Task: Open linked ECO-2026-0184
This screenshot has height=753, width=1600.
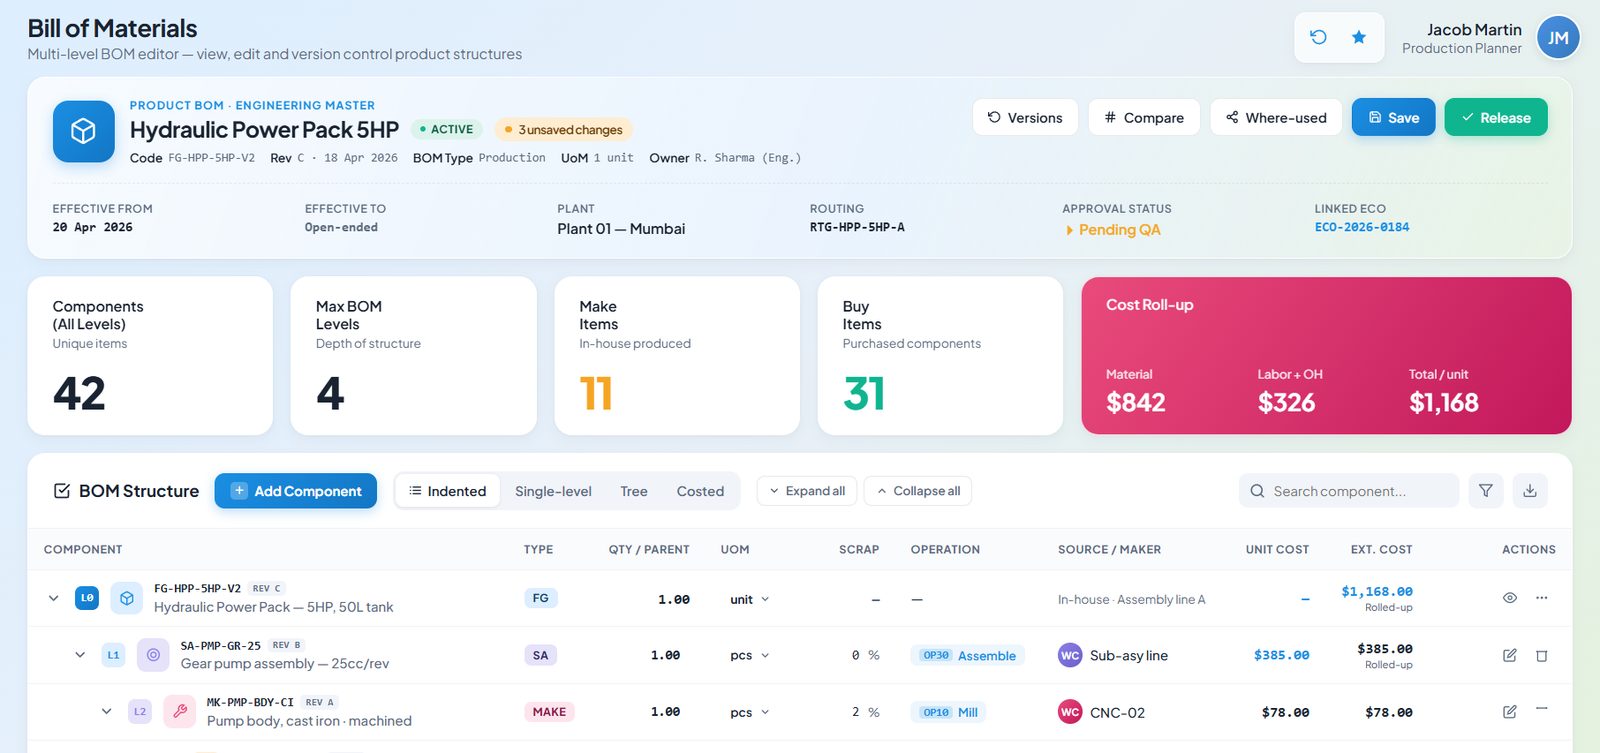Action: [x=1362, y=227]
